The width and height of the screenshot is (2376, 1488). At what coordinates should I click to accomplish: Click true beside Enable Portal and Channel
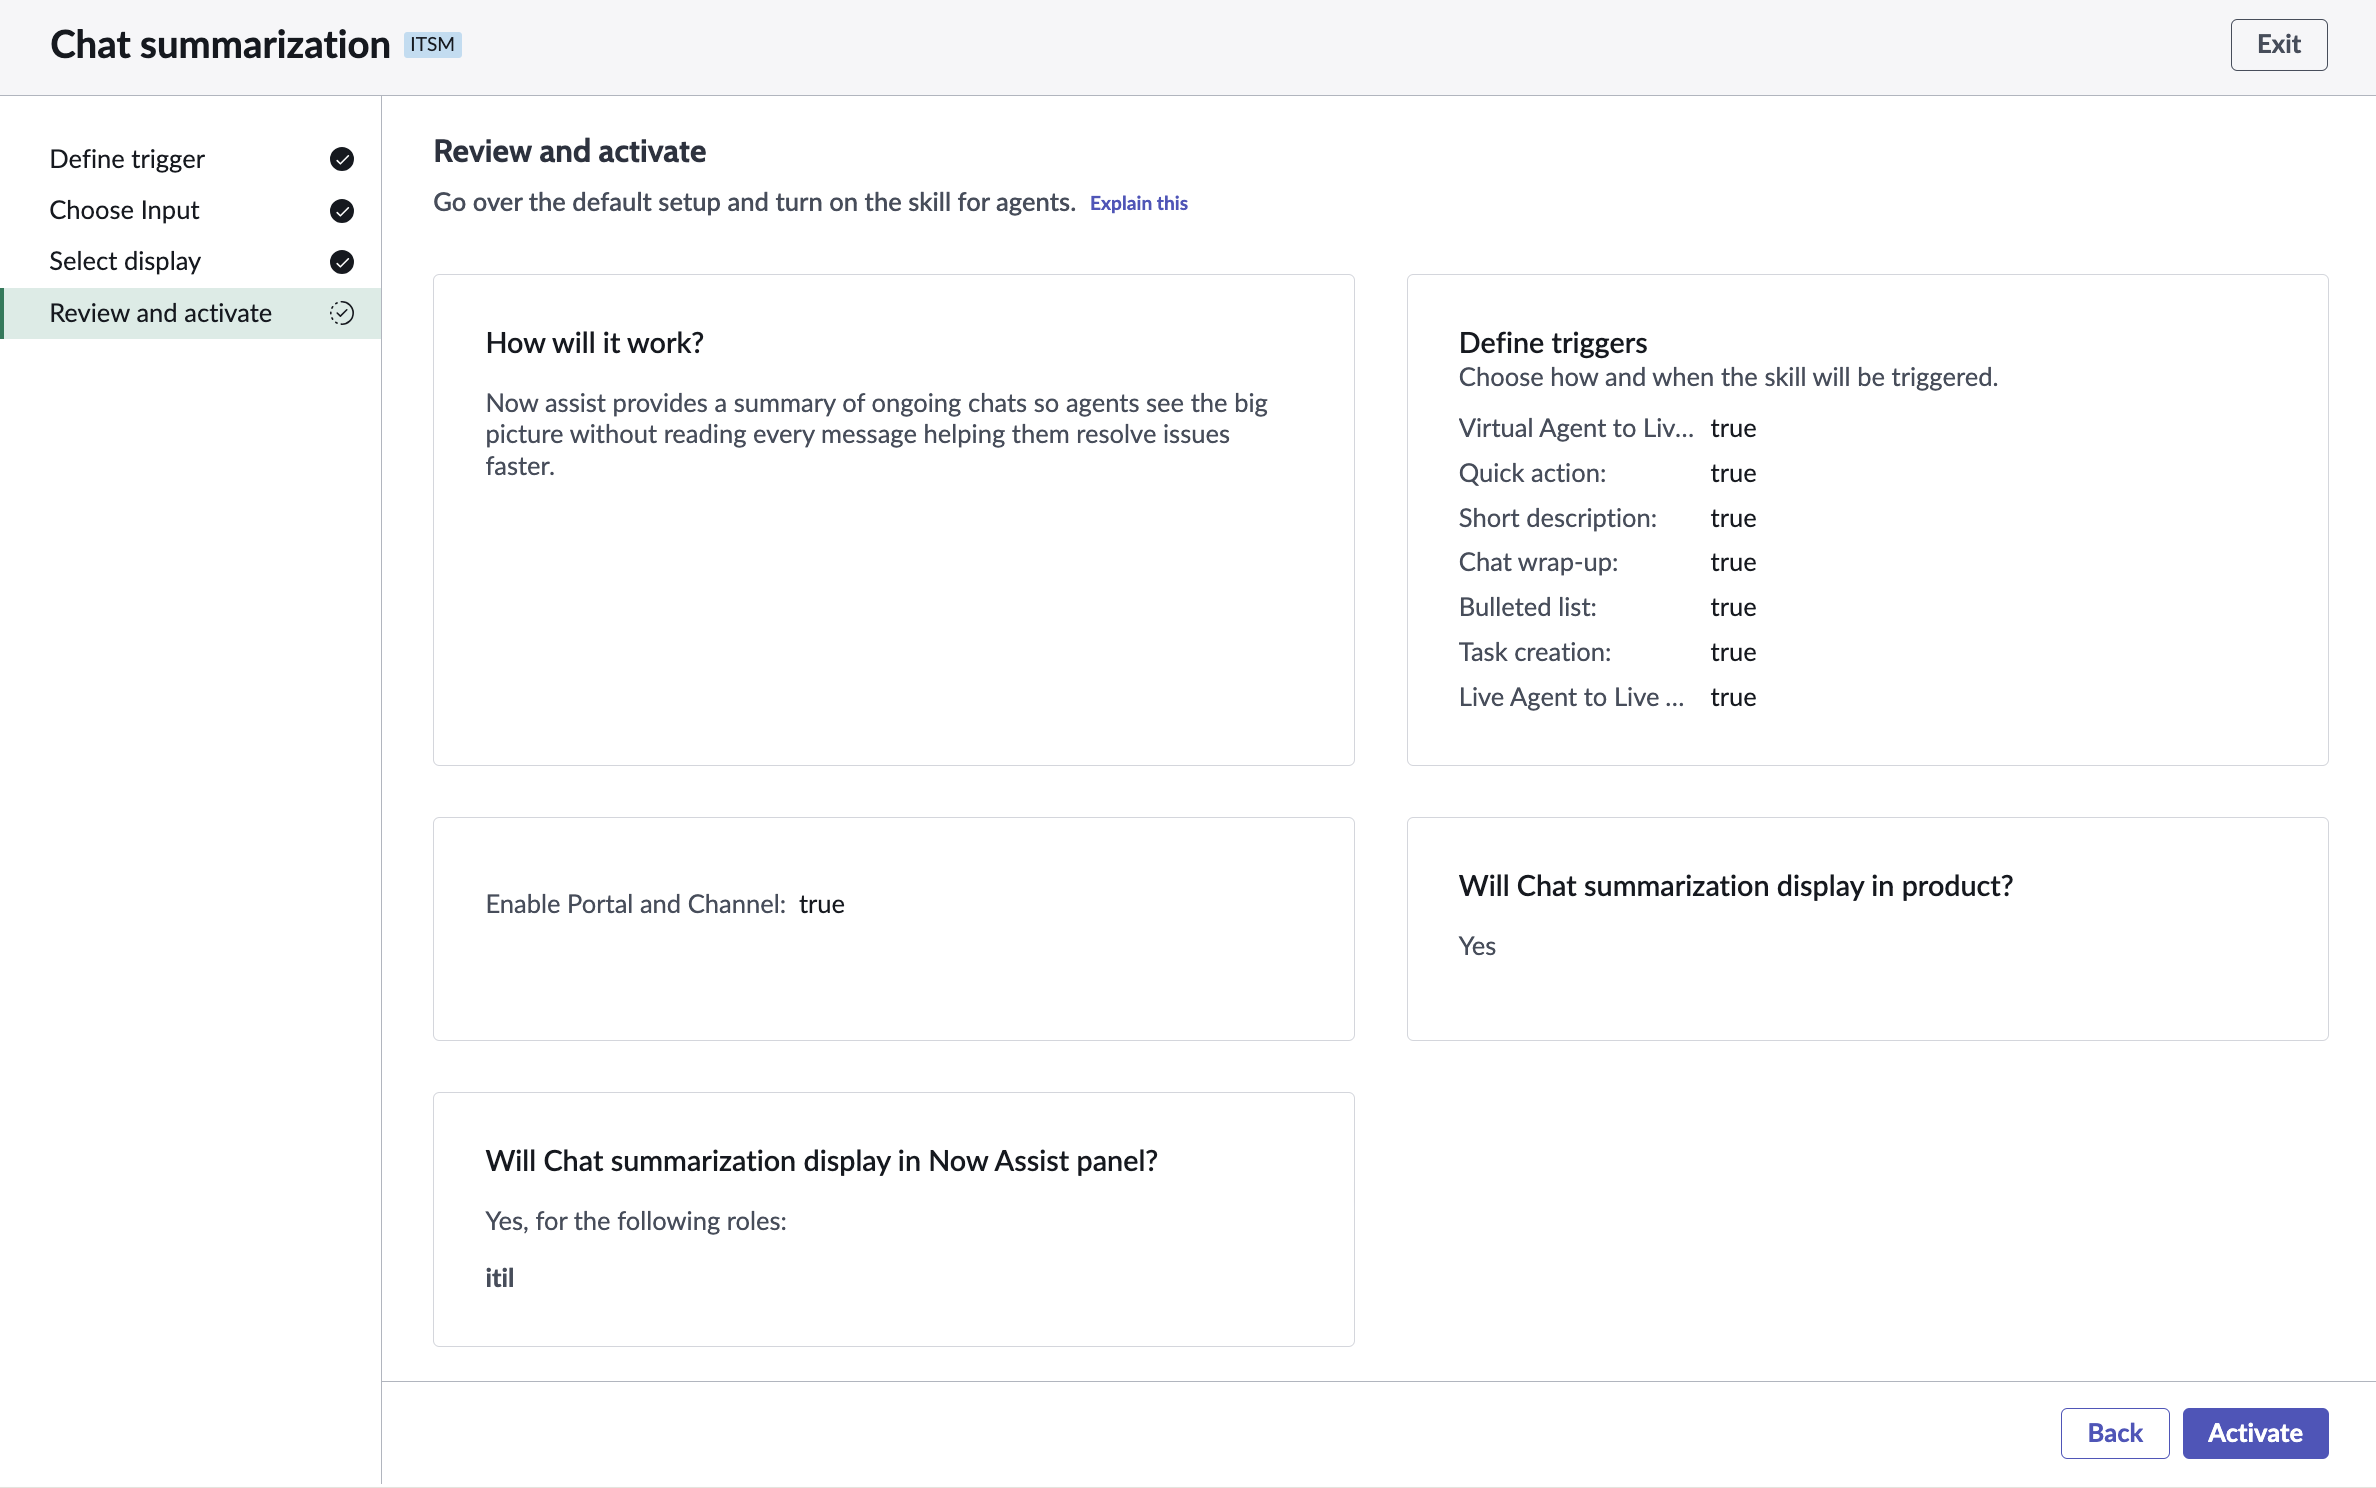pos(822,904)
